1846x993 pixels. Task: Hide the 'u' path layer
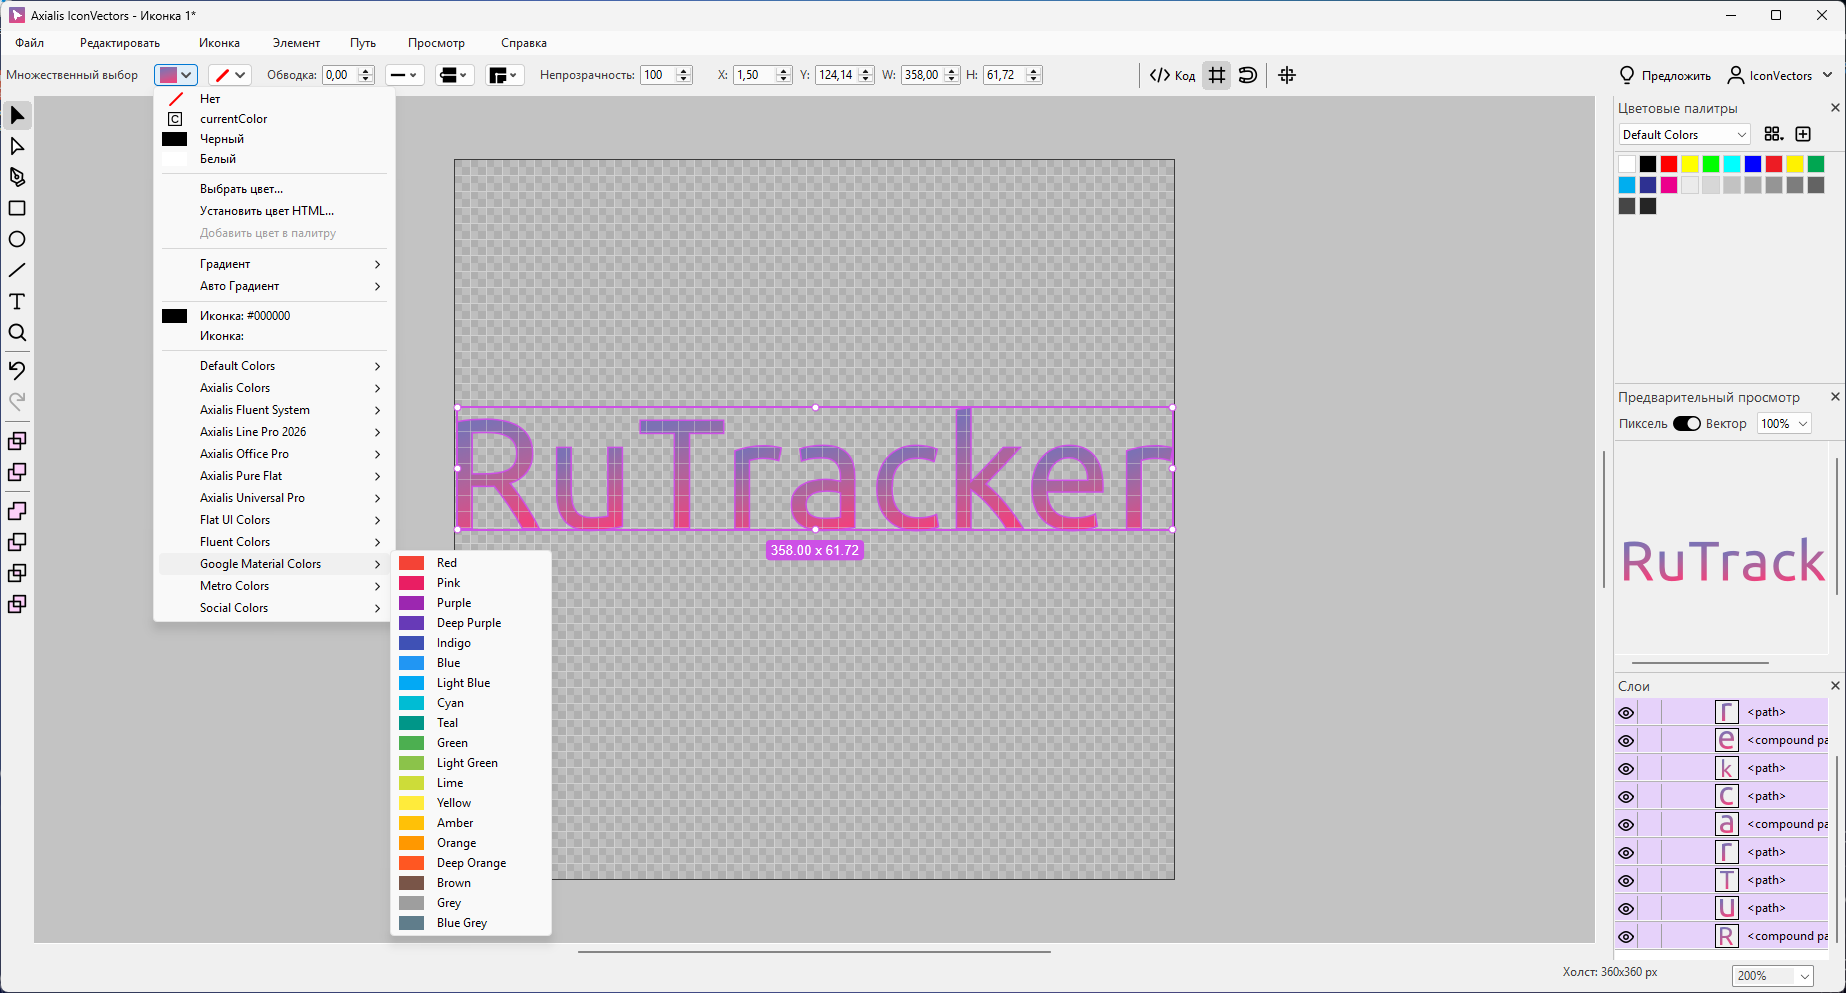(x=1626, y=909)
